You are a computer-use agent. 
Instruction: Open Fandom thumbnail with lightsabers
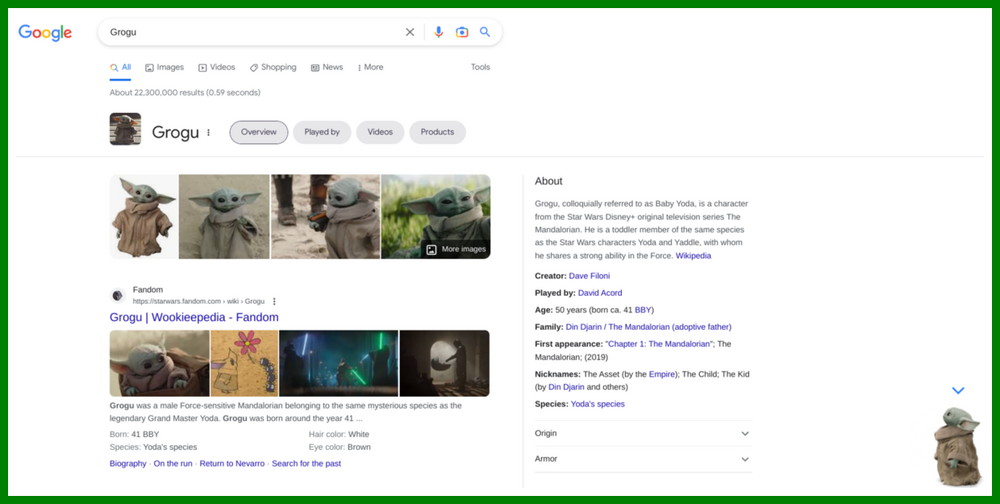click(339, 363)
